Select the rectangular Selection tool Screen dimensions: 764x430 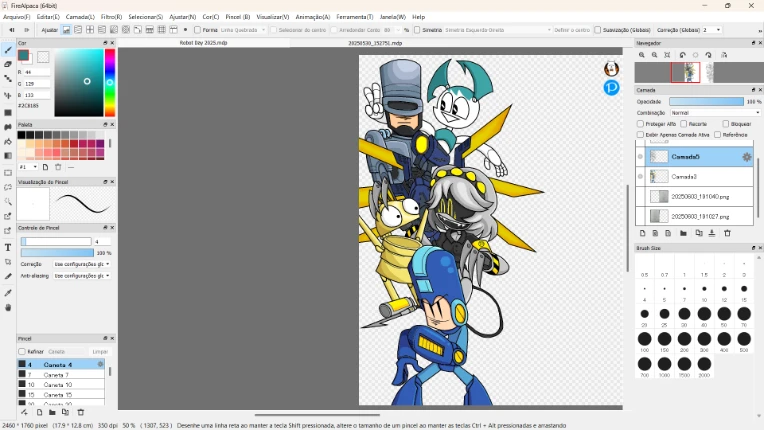[x=8, y=173]
